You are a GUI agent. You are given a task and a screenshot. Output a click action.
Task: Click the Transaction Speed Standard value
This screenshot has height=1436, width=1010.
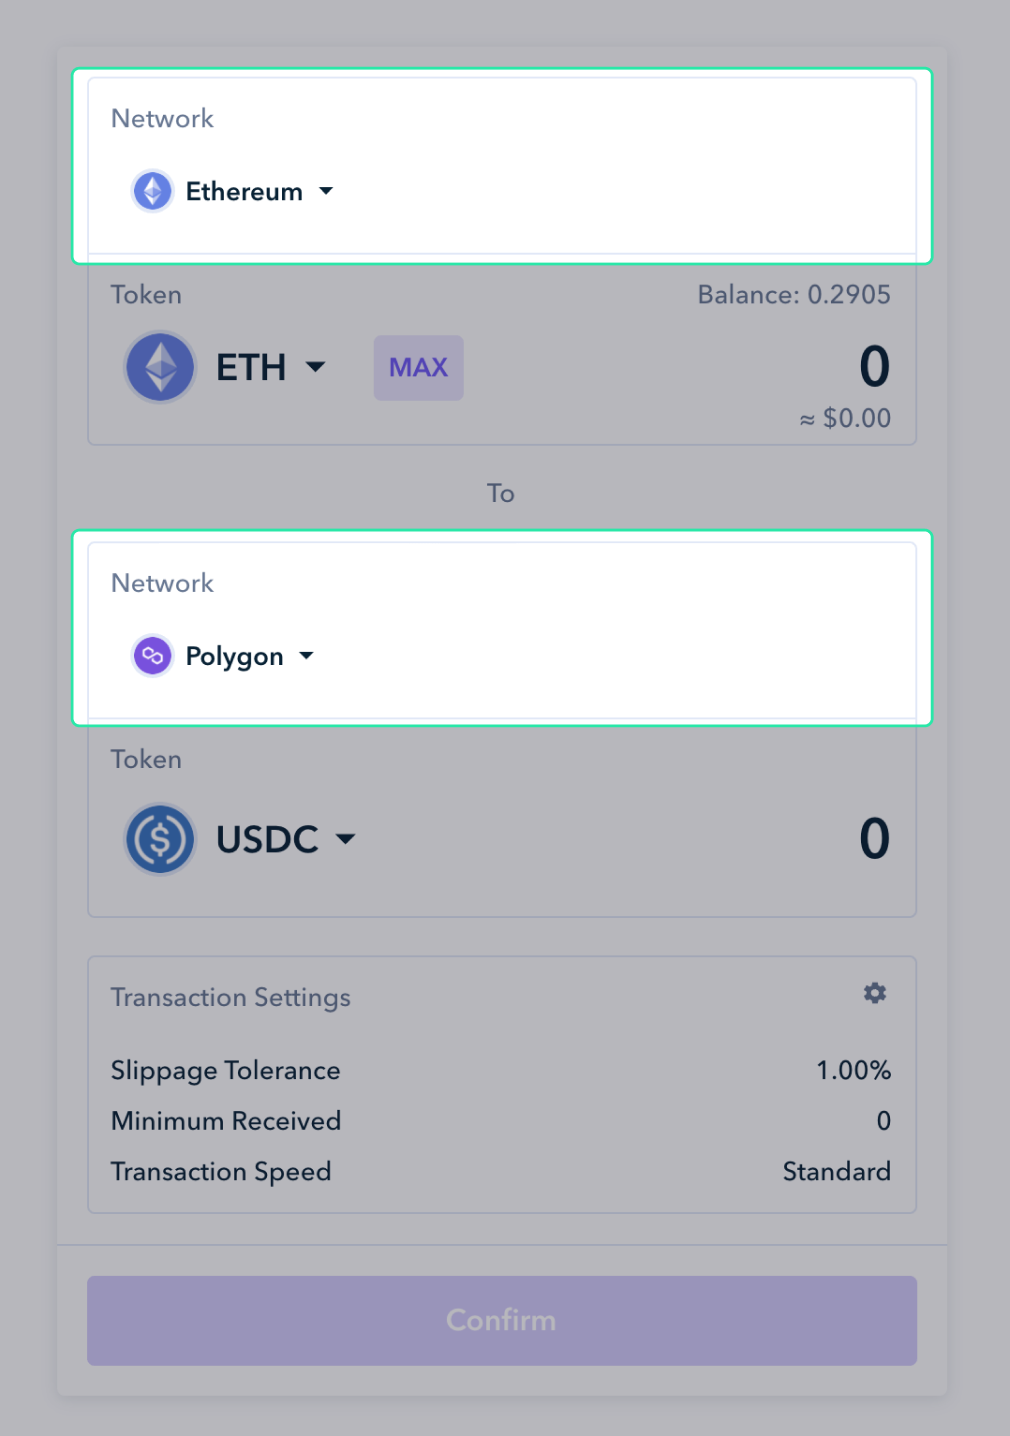(x=836, y=1171)
